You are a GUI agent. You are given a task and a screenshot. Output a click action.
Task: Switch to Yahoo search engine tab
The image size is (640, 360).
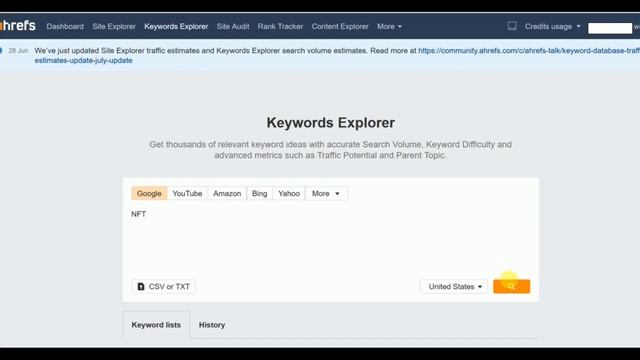click(x=289, y=193)
